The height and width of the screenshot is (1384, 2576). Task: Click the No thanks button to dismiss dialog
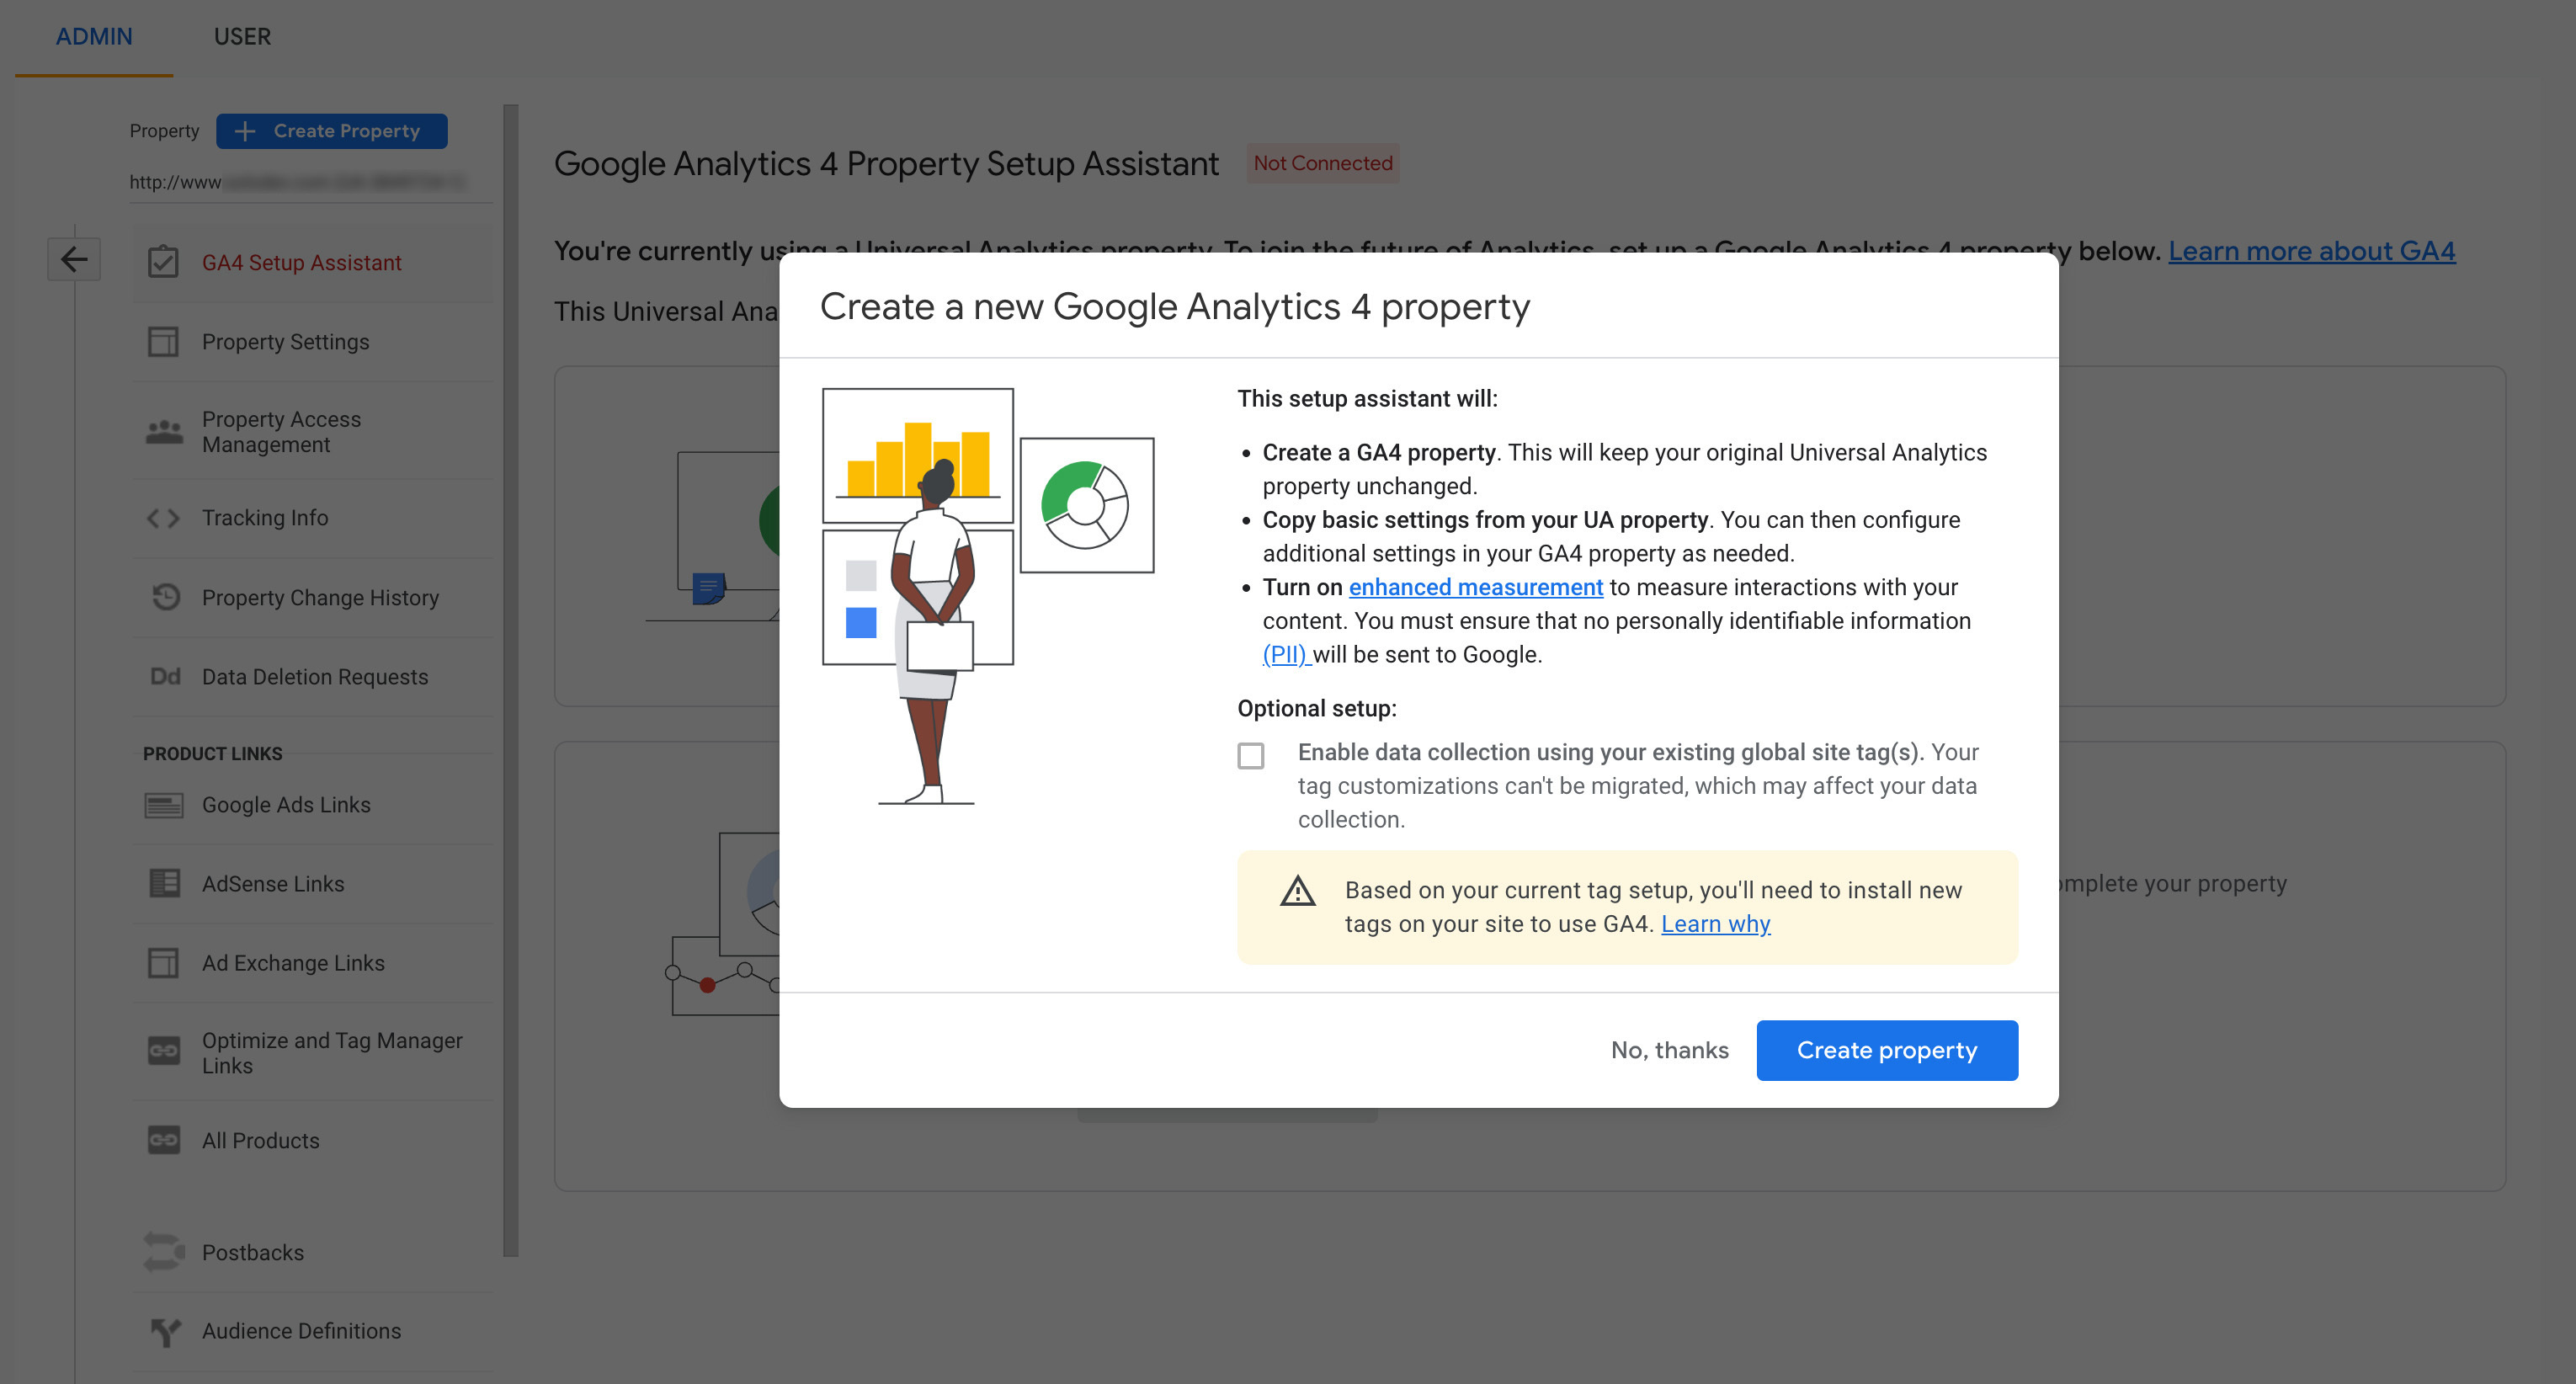[1669, 1050]
